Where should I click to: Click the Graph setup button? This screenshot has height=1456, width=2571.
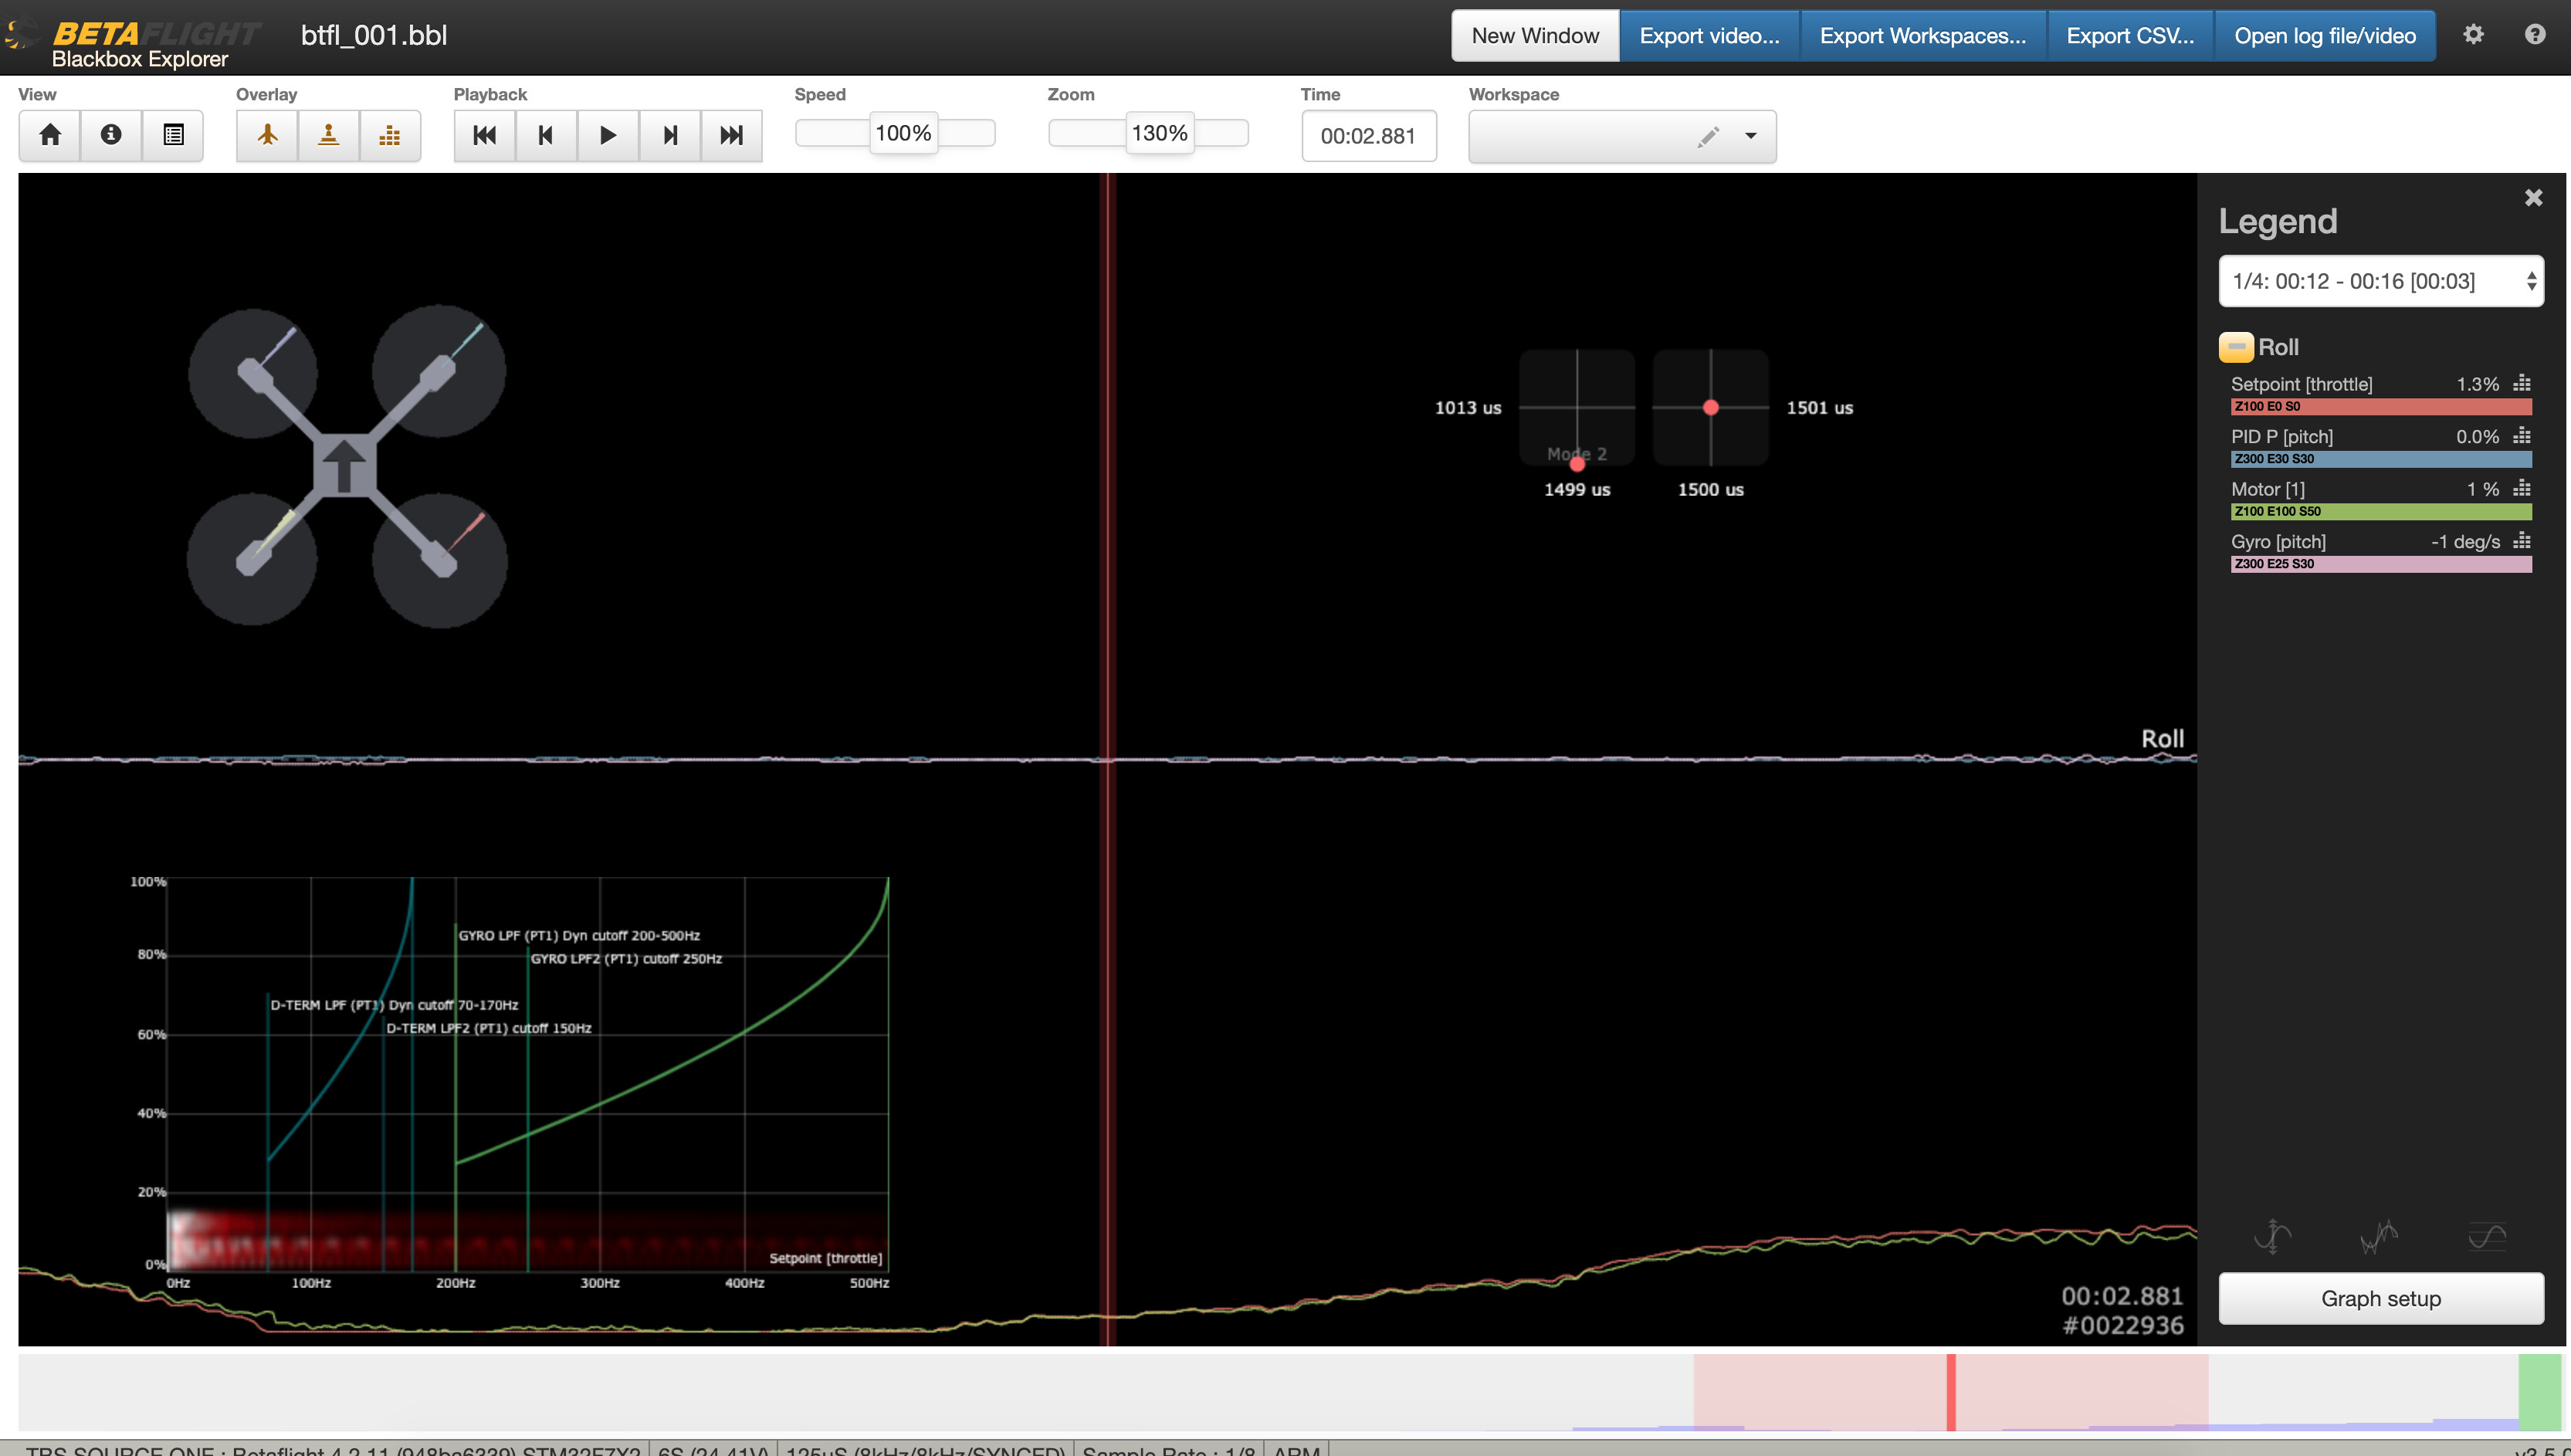point(2380,1298)
